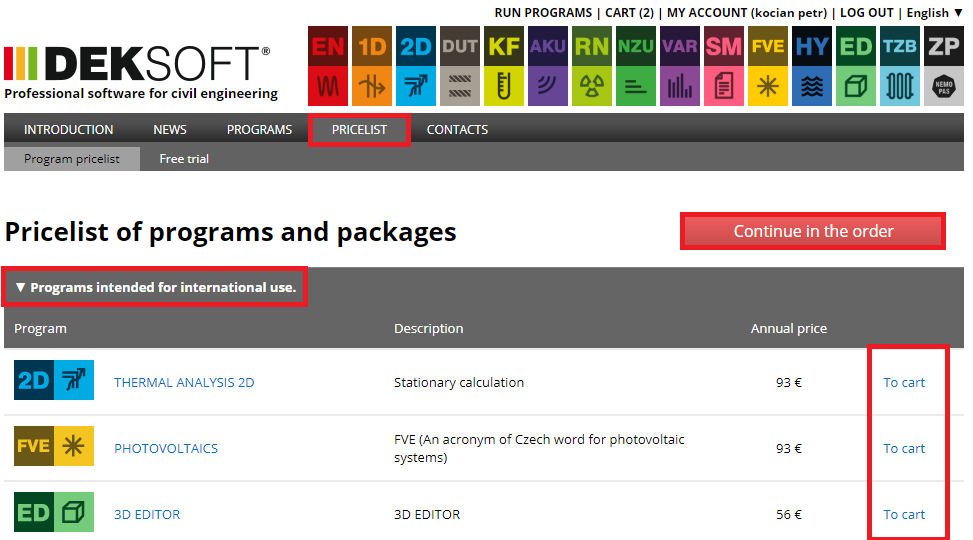Open the English language dropdown

click(x=935, y=13)
